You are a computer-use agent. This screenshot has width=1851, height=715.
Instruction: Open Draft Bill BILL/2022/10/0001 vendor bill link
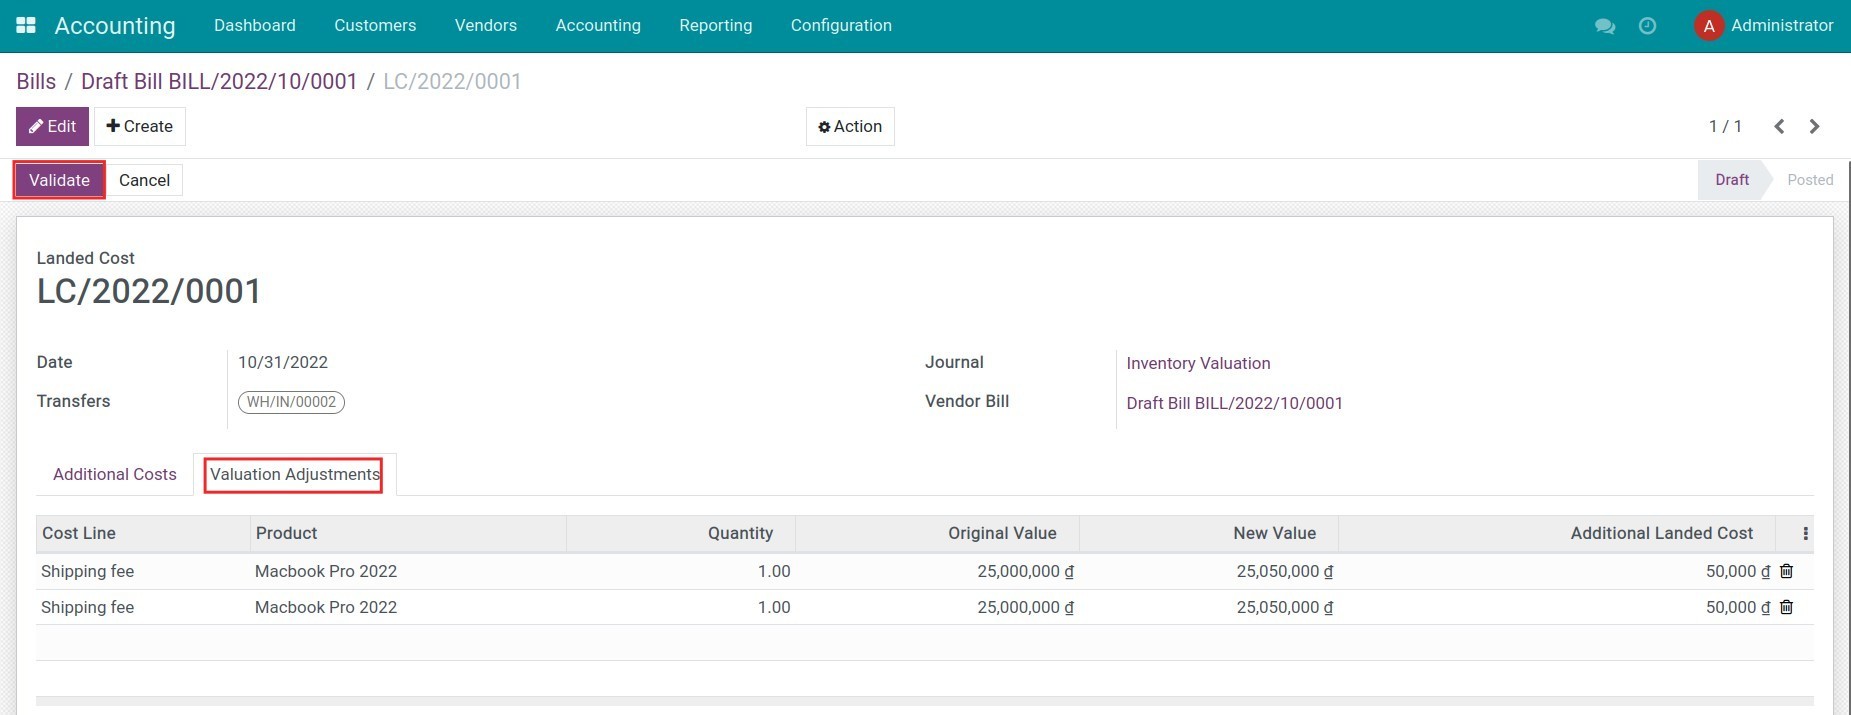click(1234, 403)
